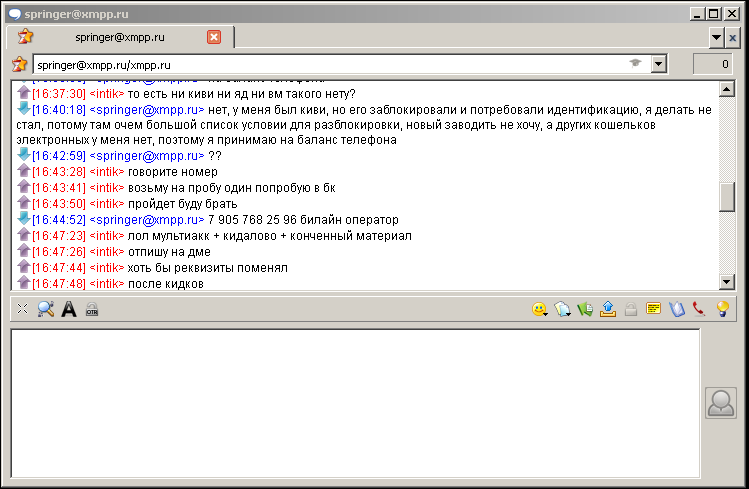Click the paste documents icon
This screenshot has width=749, height=489.
[x=562, y=309]
